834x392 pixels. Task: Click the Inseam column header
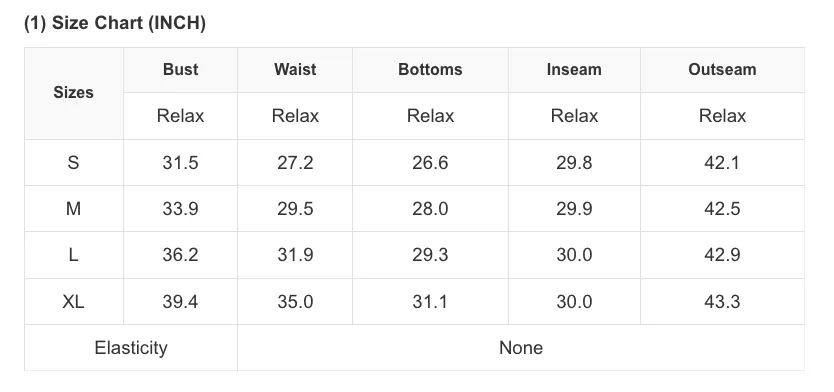coord(574,70)
